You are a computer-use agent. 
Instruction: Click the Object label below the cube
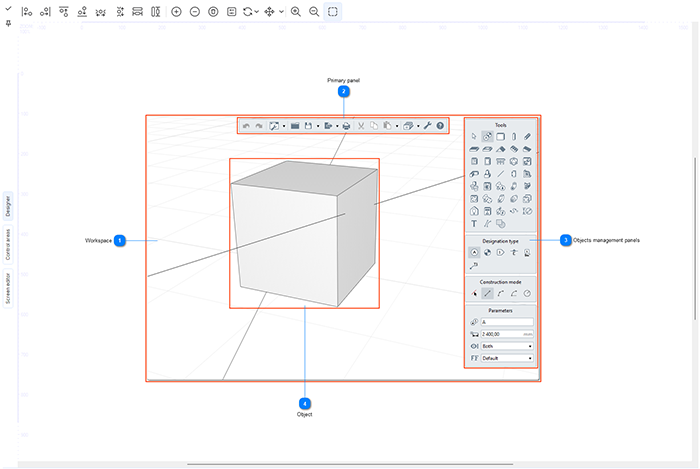pyautogui.click(x=304, y=415)
